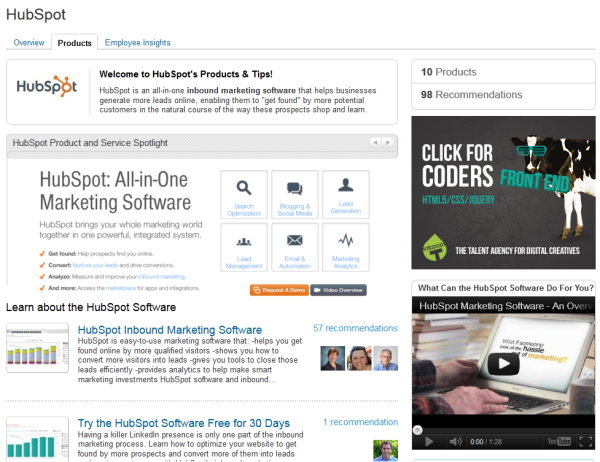Open video on YouTube via logo
This screenshot has height=462, width=600.
(x=559, y=441)
